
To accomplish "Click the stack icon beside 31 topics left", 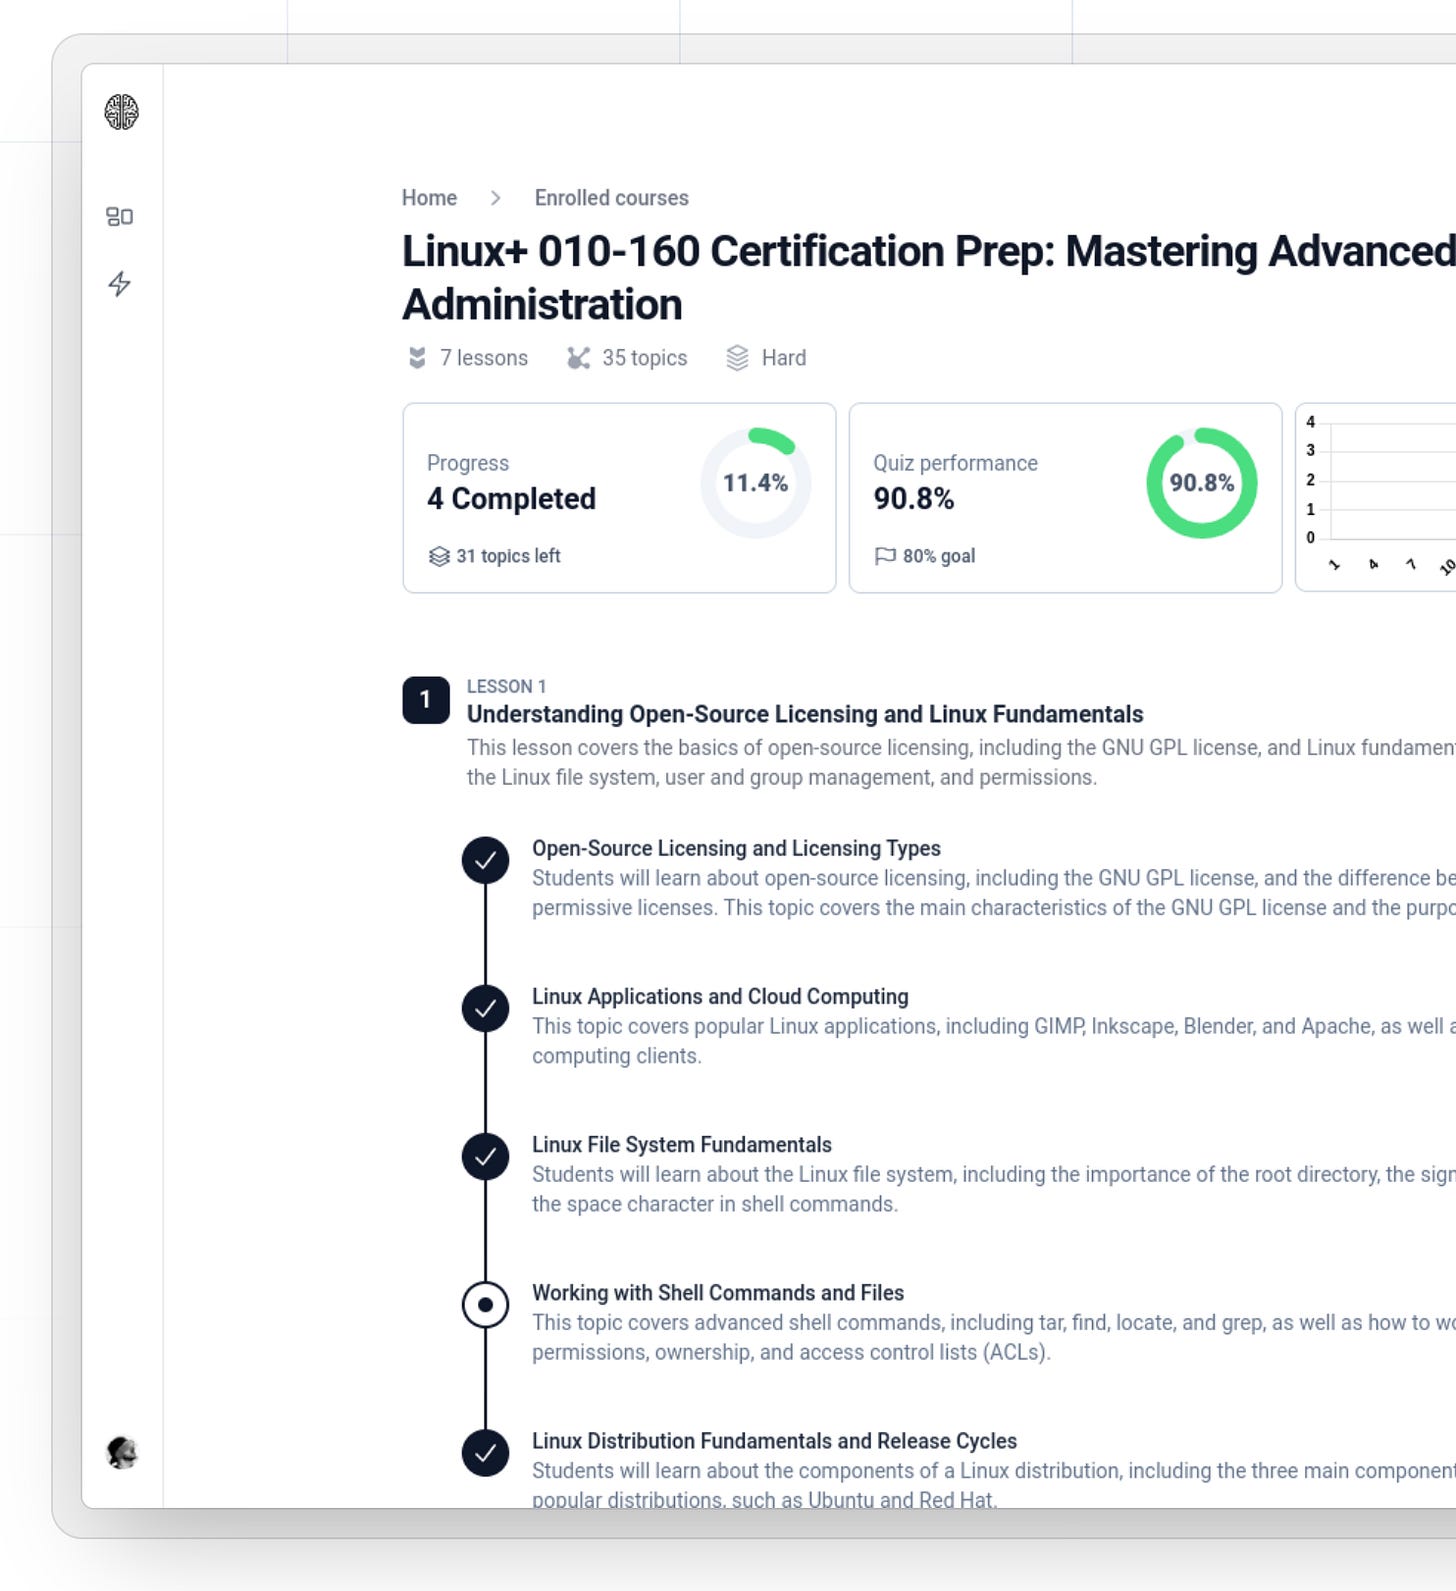I will (439, 556).
